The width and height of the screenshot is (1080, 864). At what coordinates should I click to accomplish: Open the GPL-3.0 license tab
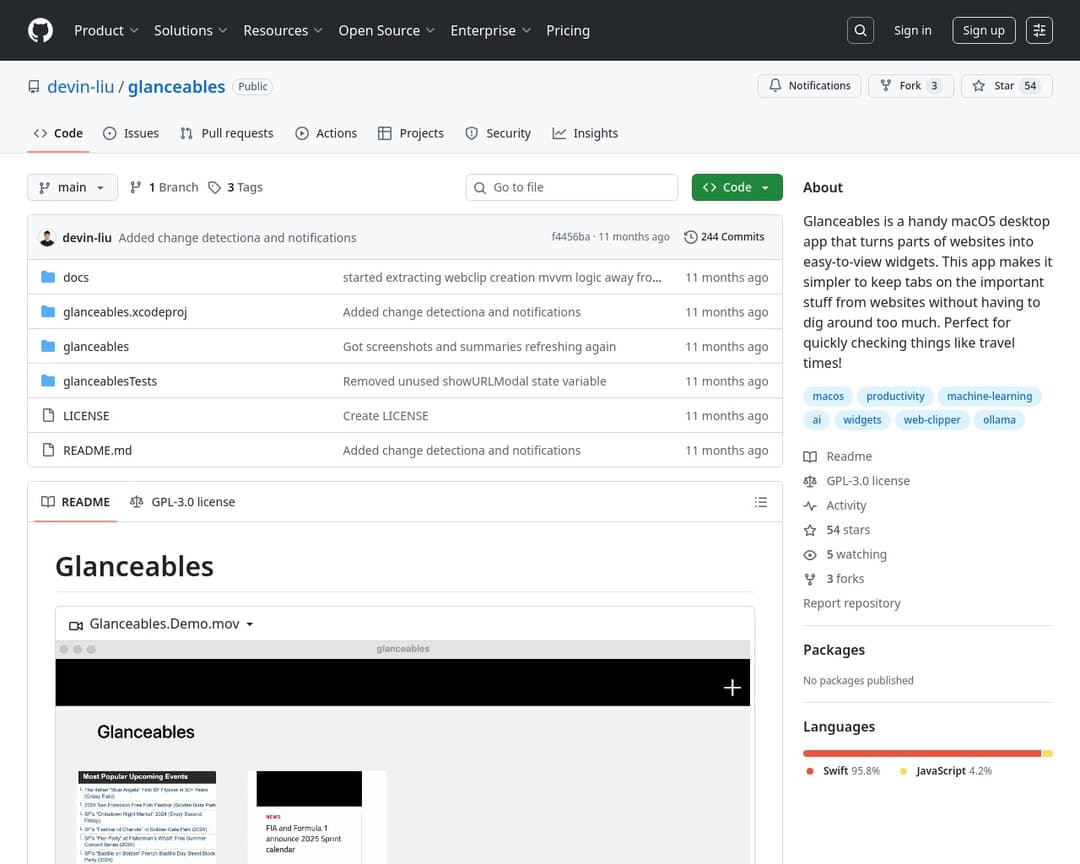(183, 502)
